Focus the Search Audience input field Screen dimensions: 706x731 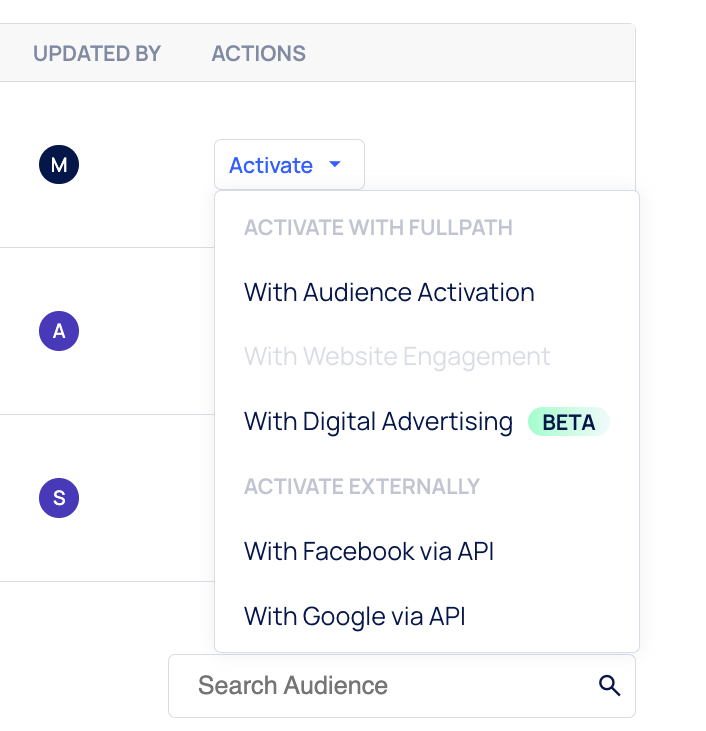[x=380, y=686]
